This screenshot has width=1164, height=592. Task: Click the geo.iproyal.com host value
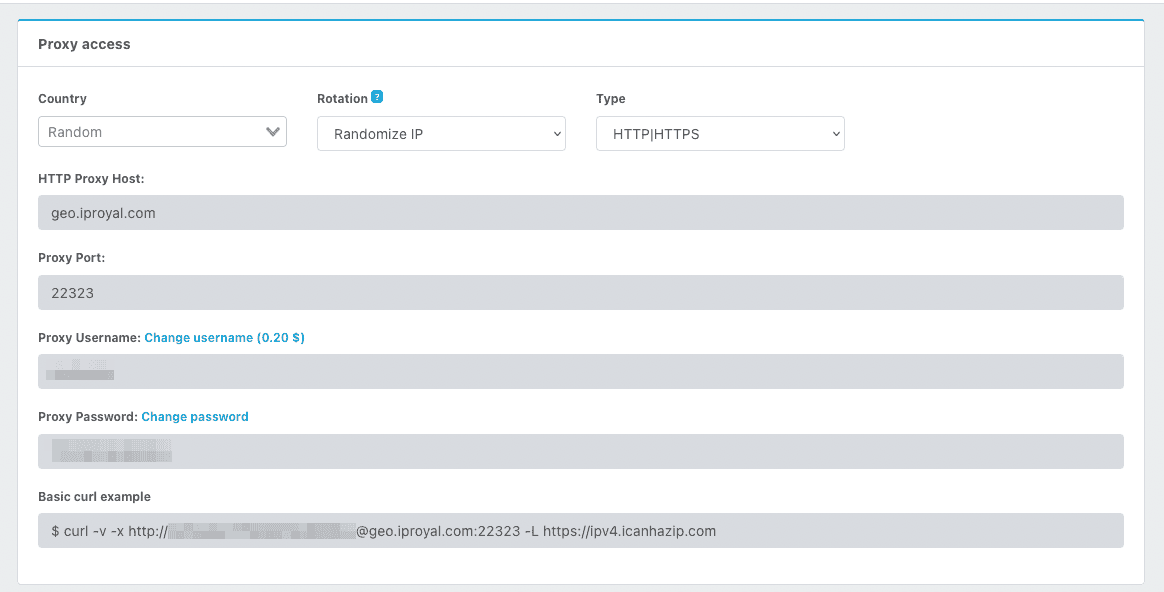(105, 212)
